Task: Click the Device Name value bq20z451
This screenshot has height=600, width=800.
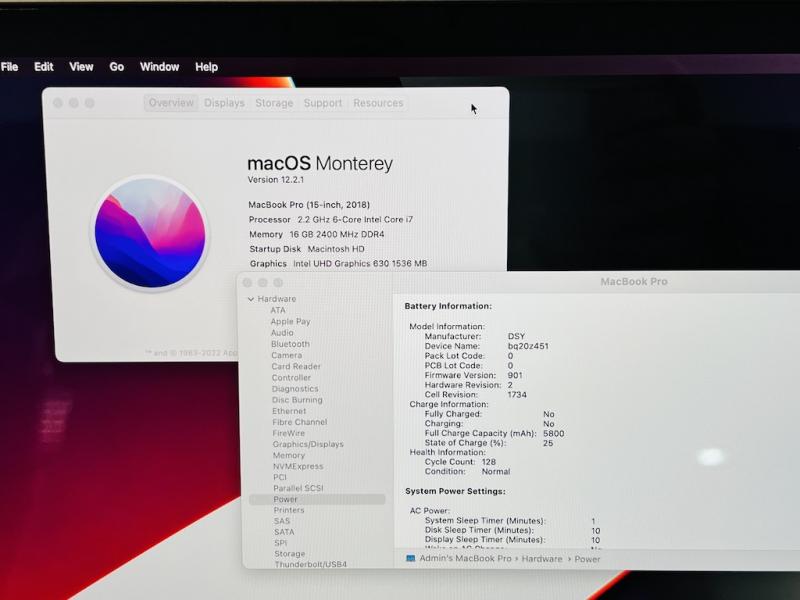Action: click(x=528, y=346)
